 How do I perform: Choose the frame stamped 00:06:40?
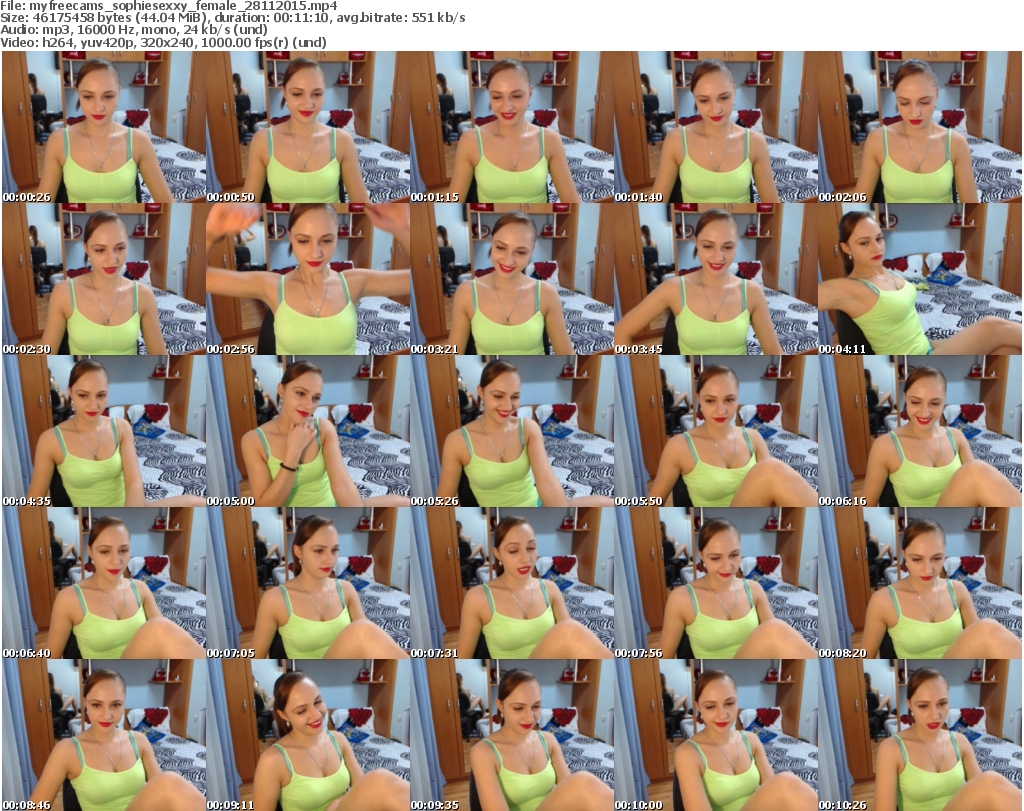pos(104,584)
